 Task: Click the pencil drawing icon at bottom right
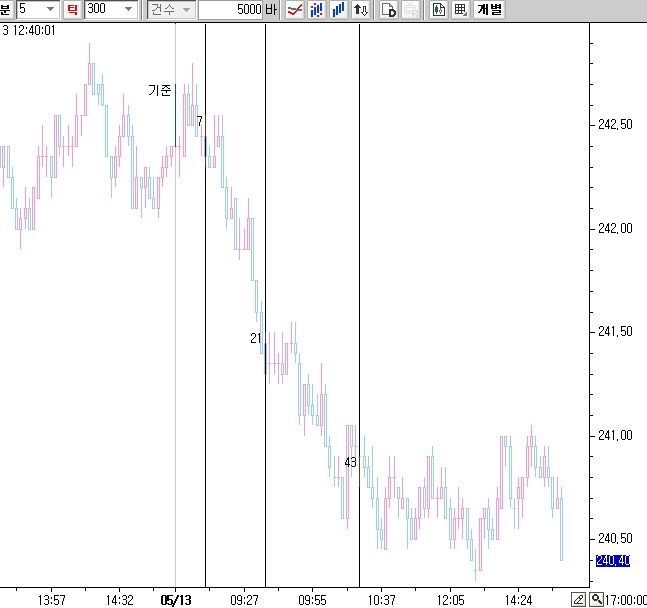coord(578,599)
